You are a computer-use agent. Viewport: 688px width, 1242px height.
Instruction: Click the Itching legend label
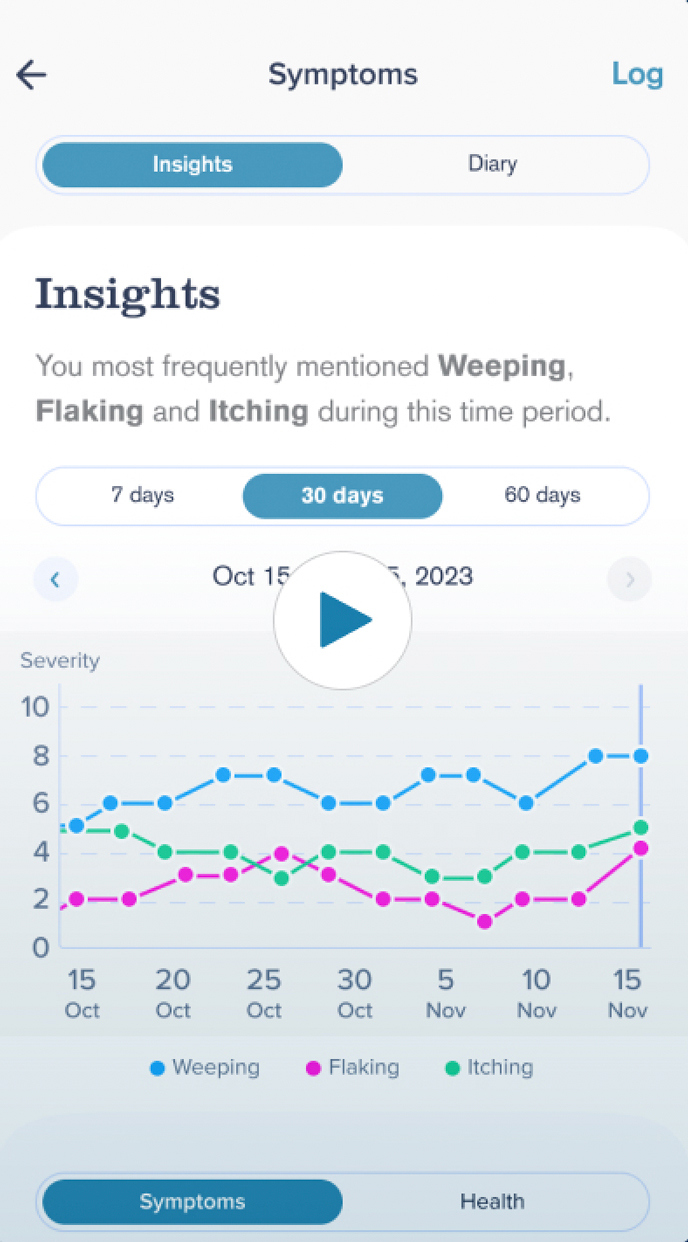(x=499, y=1068)
